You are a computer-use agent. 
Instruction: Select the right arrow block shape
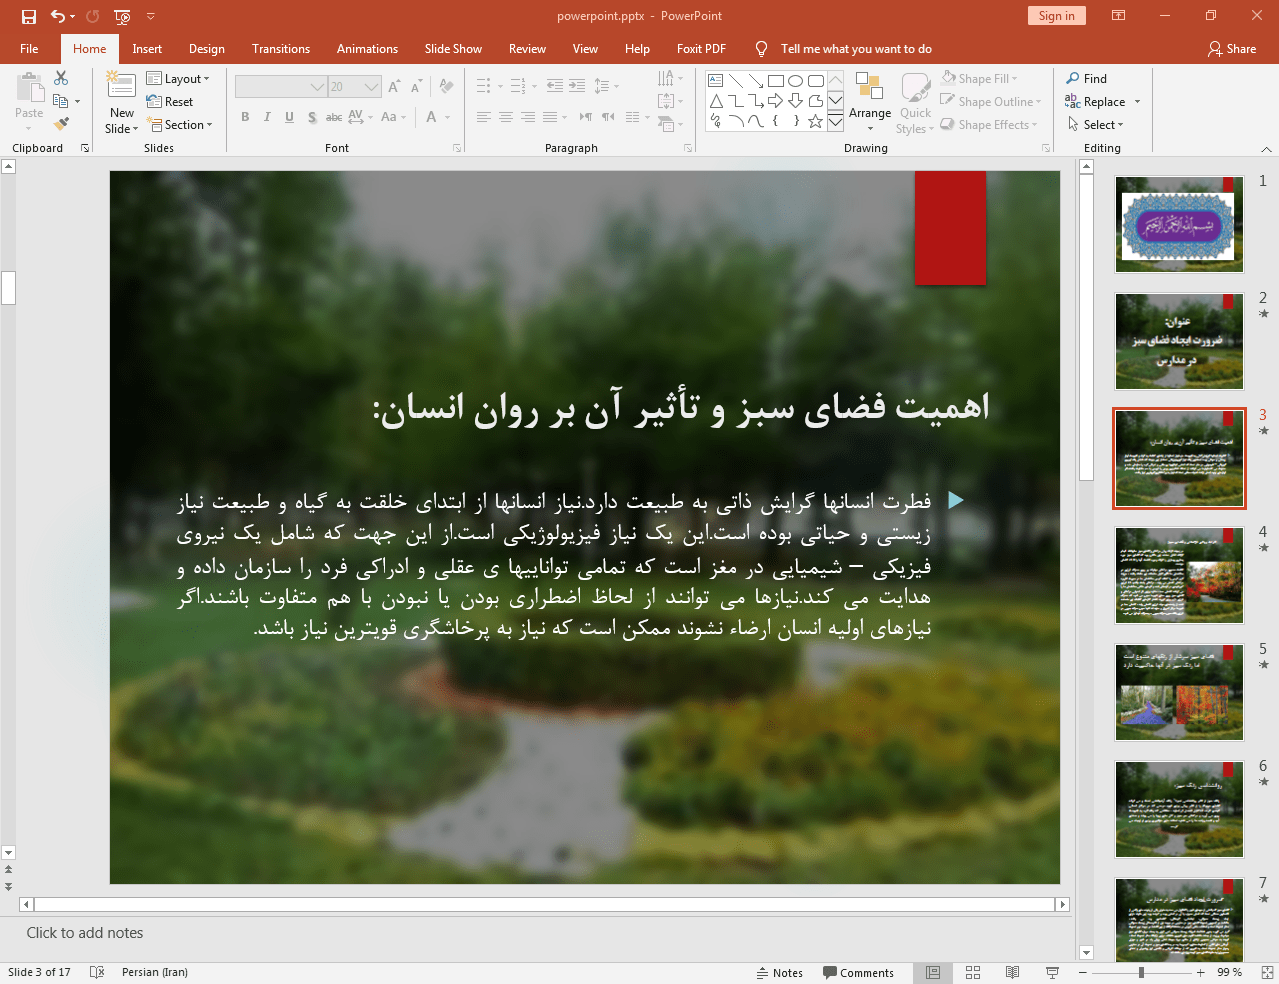coord(775,101)
